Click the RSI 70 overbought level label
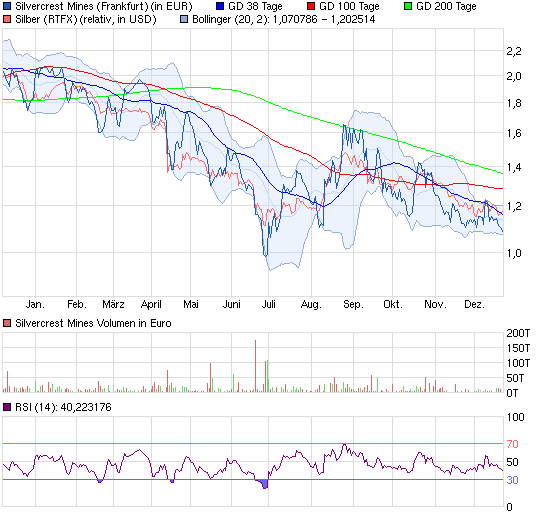The width and height of the screenshot is (545, 515). (512, 444)
